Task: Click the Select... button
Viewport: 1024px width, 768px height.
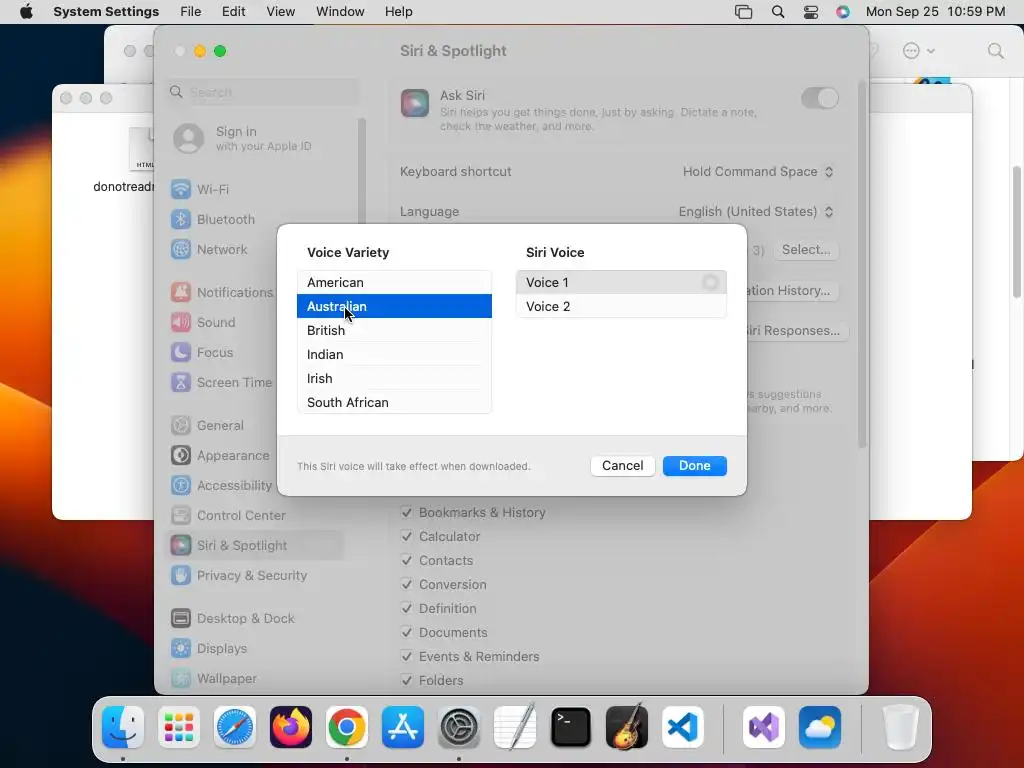Action: tap(806, 249)
